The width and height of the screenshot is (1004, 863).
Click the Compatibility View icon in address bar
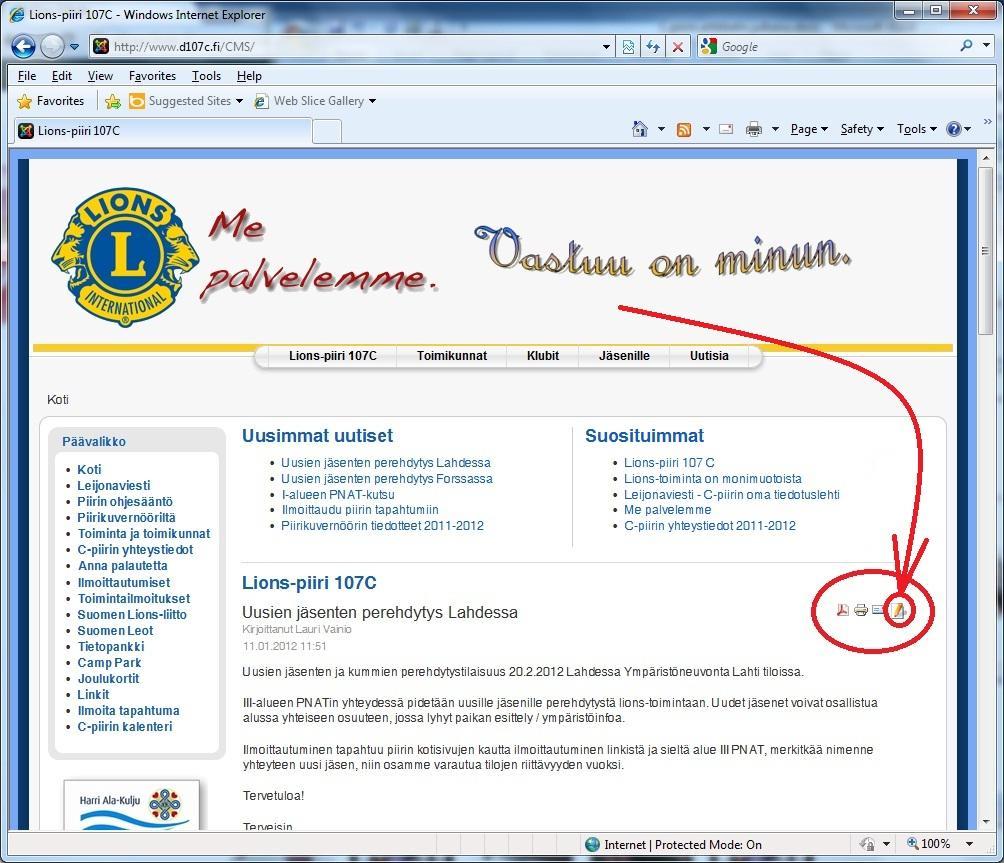click(628, 47)
